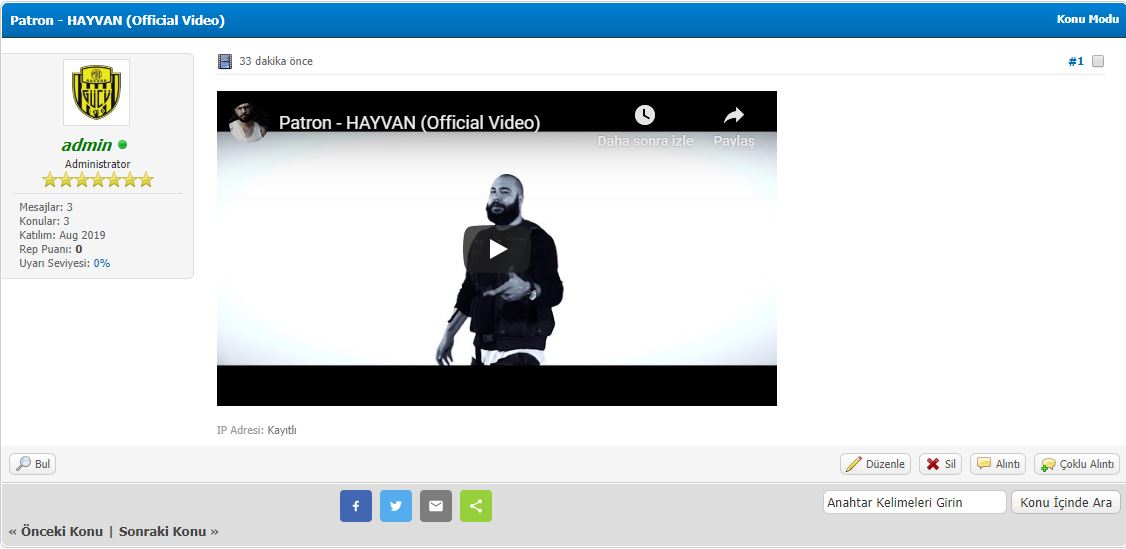Click the 'Katılım: Aug 2019' text
This screenshot has width=1126, height=549.
pos(62,235)
